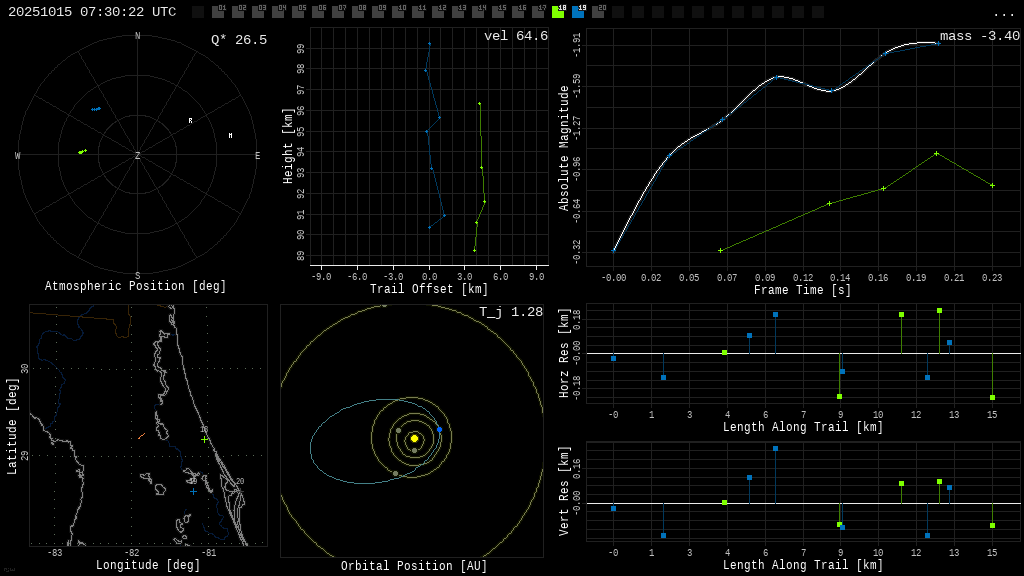
Task: Select station box 10 in top bar
Action: pos(398,12)
